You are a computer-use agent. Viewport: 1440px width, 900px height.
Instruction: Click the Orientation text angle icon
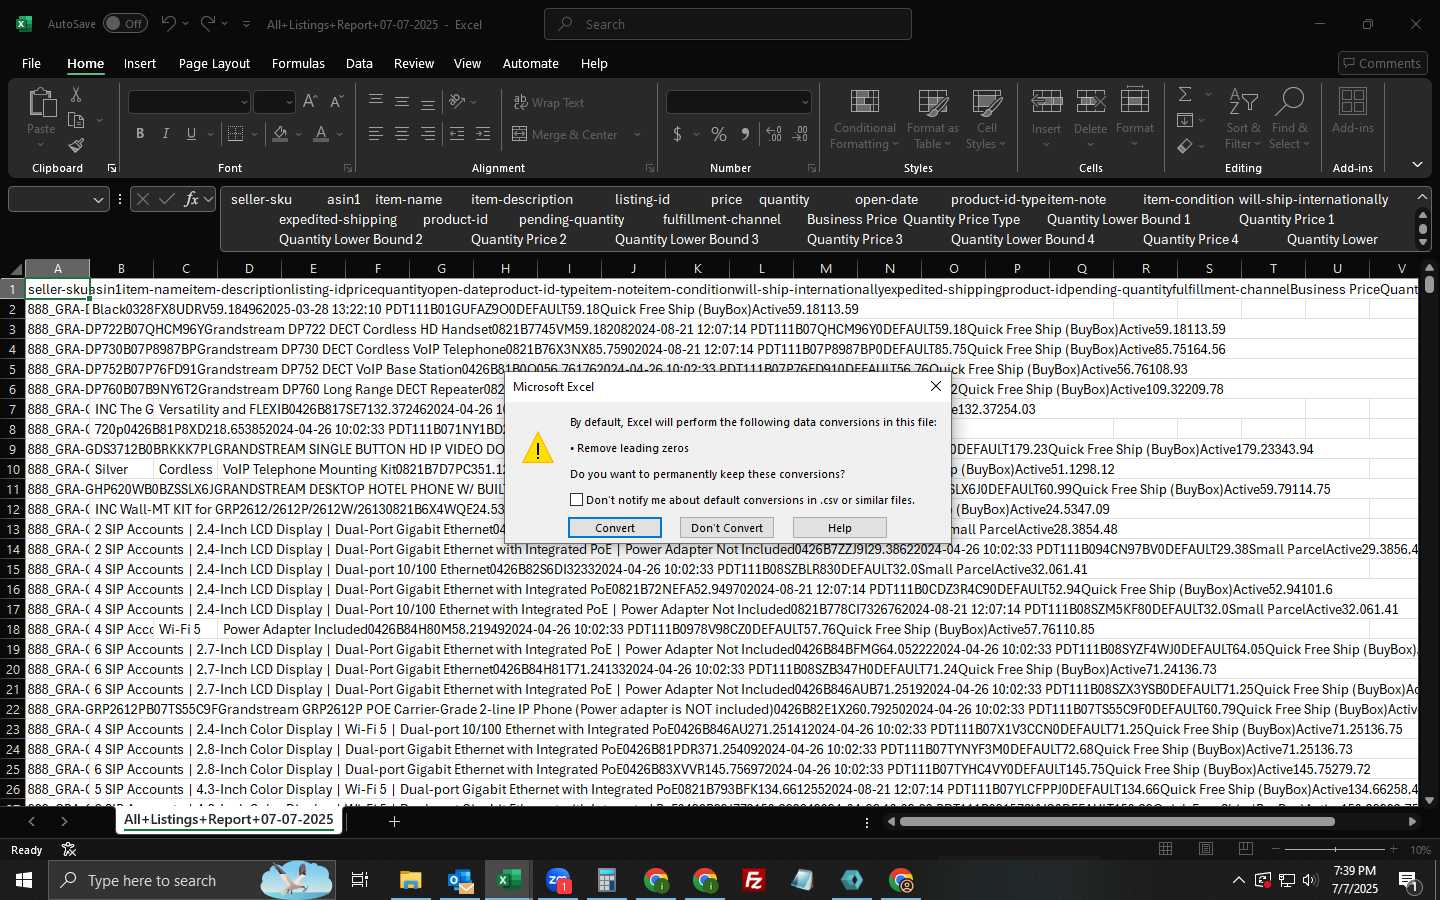(458, 102)
